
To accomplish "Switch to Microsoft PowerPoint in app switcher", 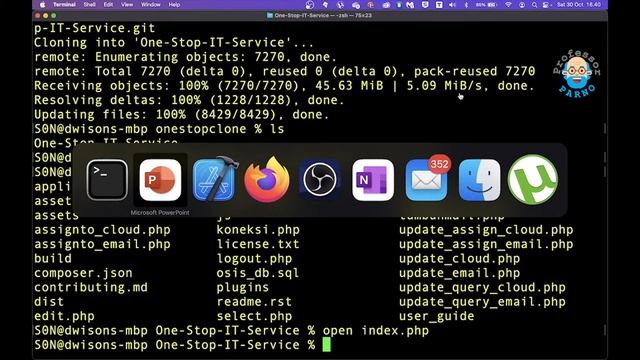I will (x=160, y=180).
